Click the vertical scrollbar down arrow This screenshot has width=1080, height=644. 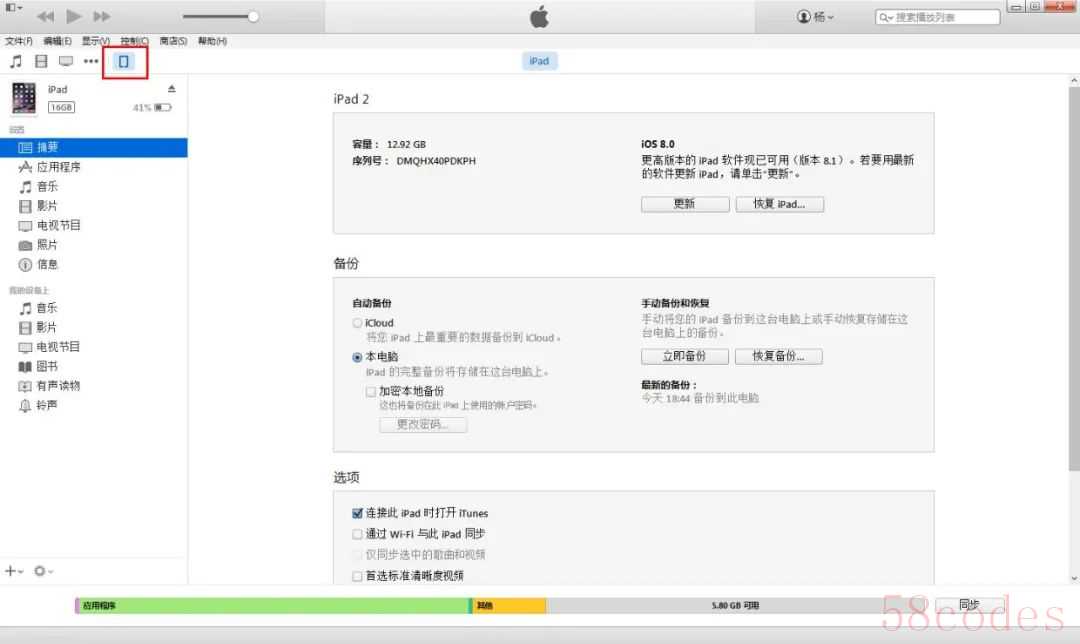pyautogui.click(x=1074, y=579)
